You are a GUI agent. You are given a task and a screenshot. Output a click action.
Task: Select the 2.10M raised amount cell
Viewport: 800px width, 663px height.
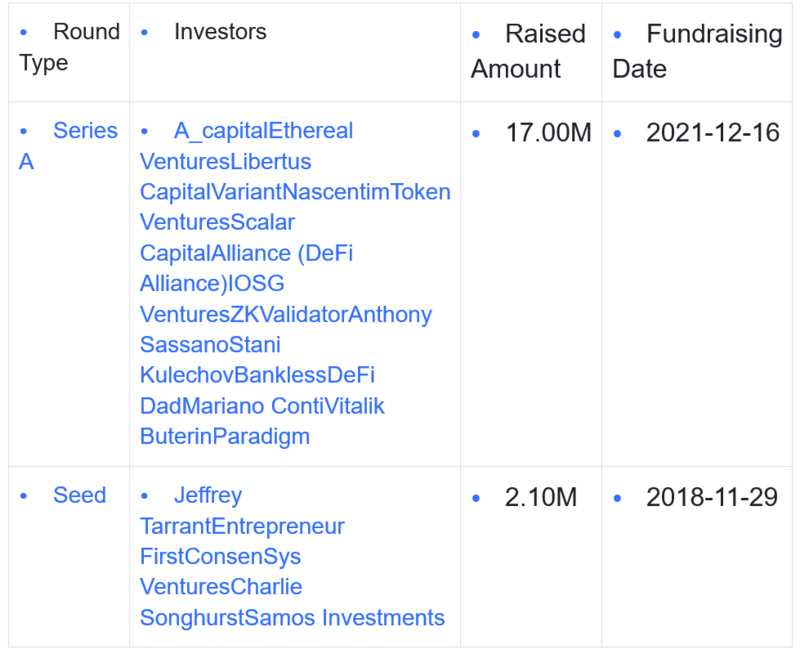(x=541, y=497)
